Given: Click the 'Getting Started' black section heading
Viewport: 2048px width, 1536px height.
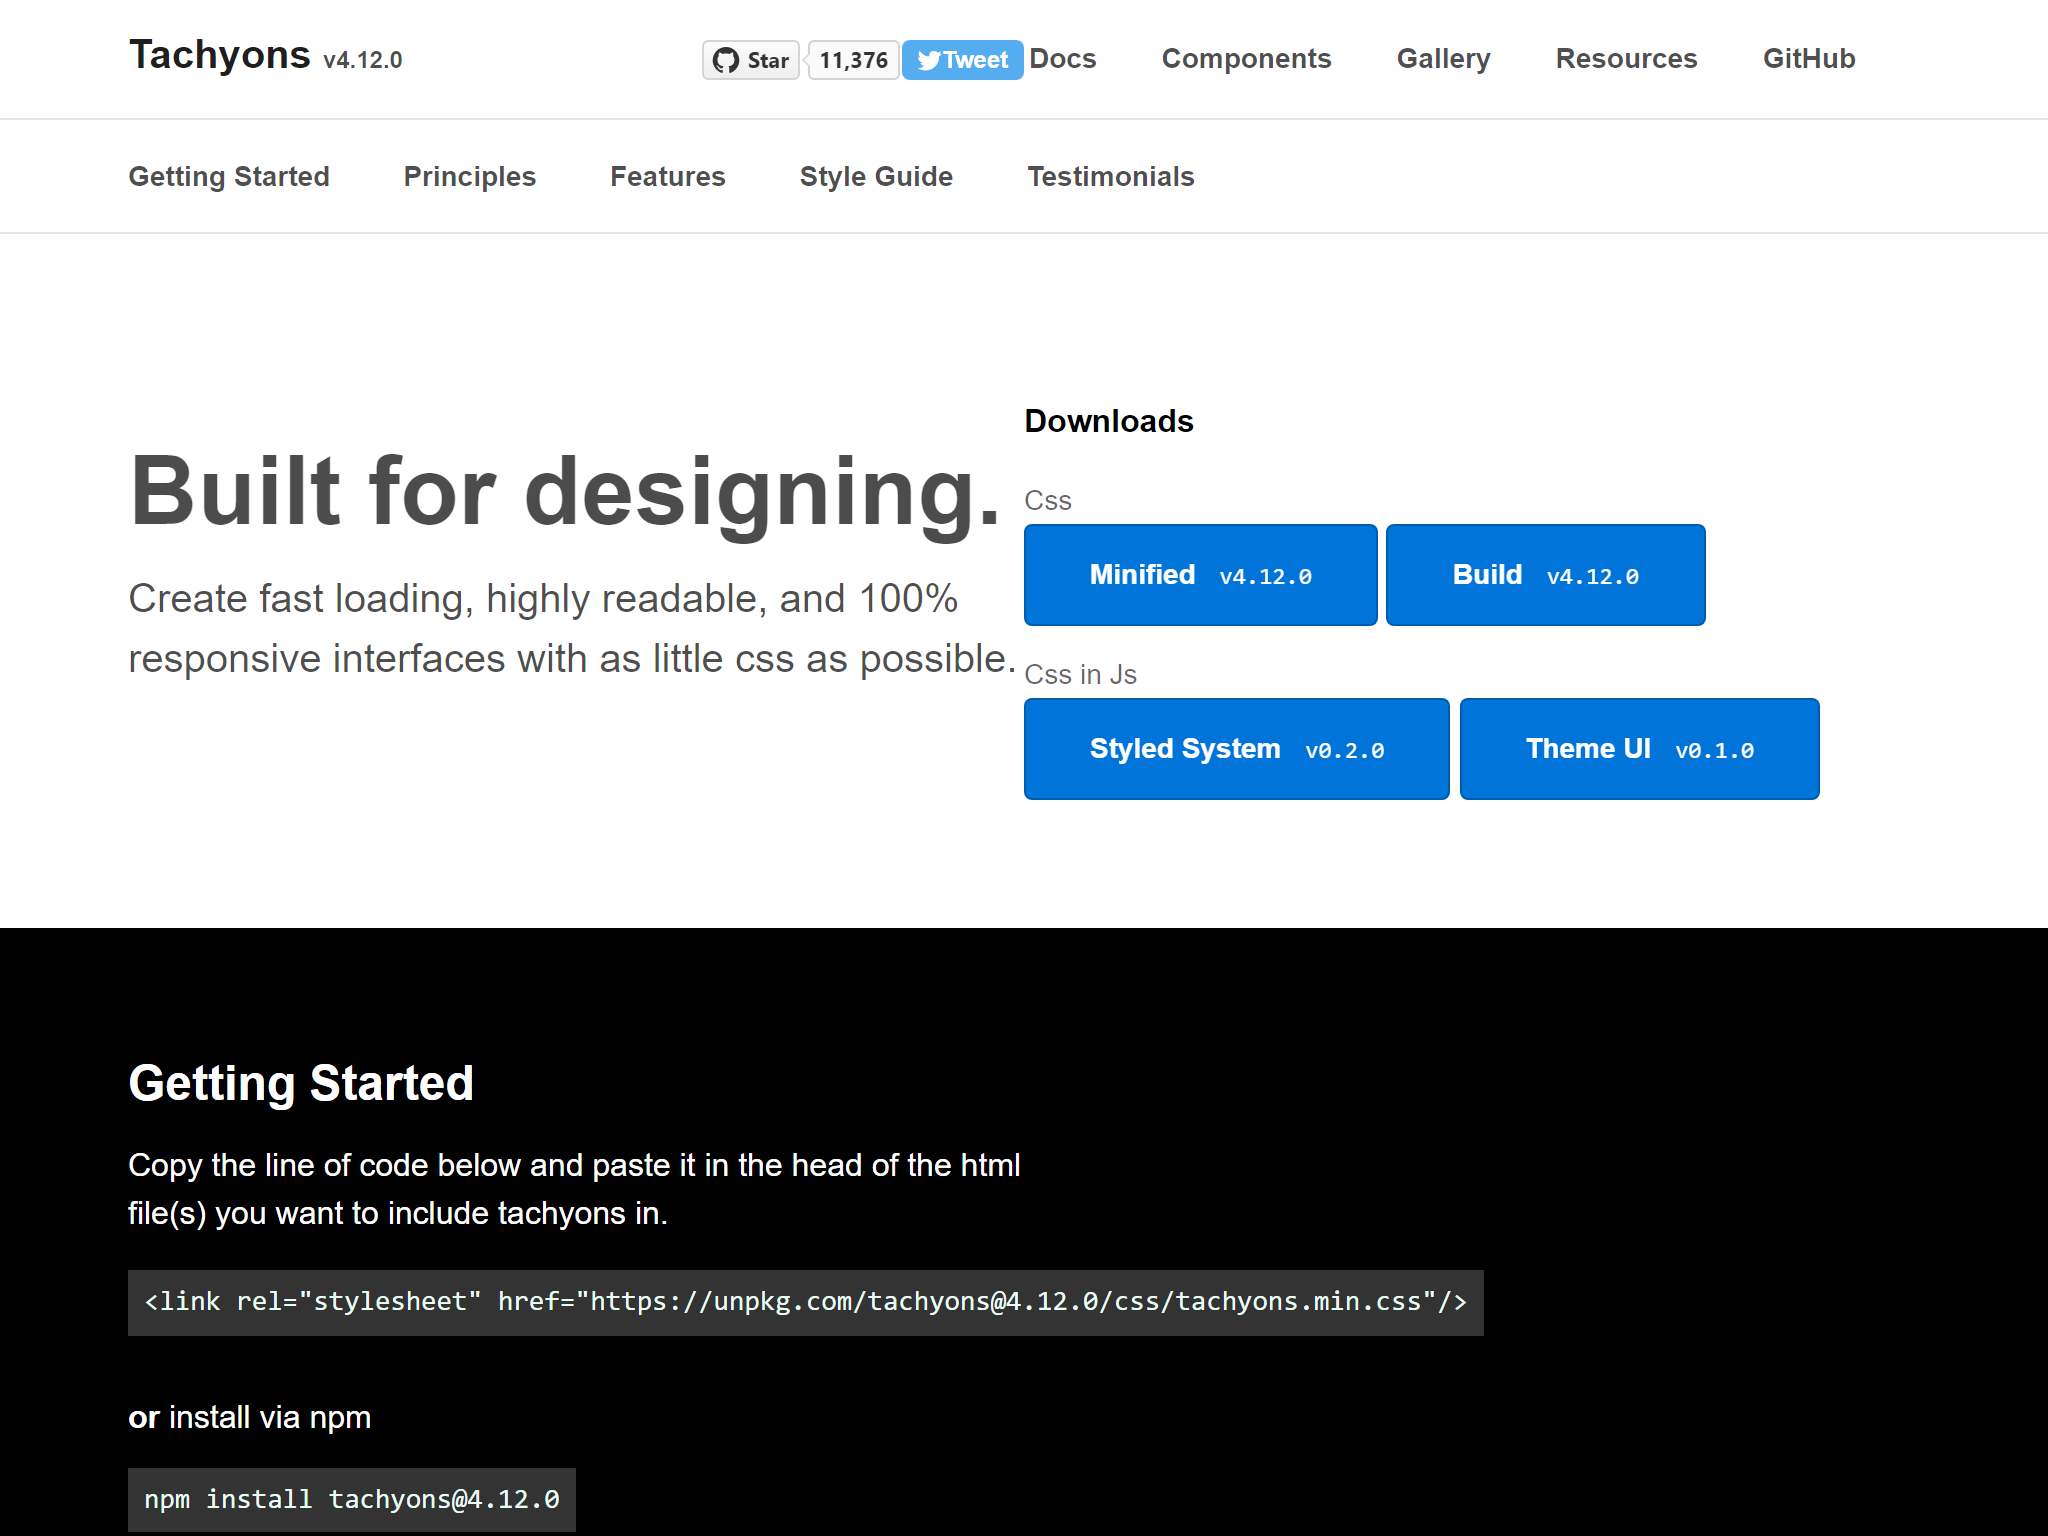Looking at the screenshot, I should 301,1084.
